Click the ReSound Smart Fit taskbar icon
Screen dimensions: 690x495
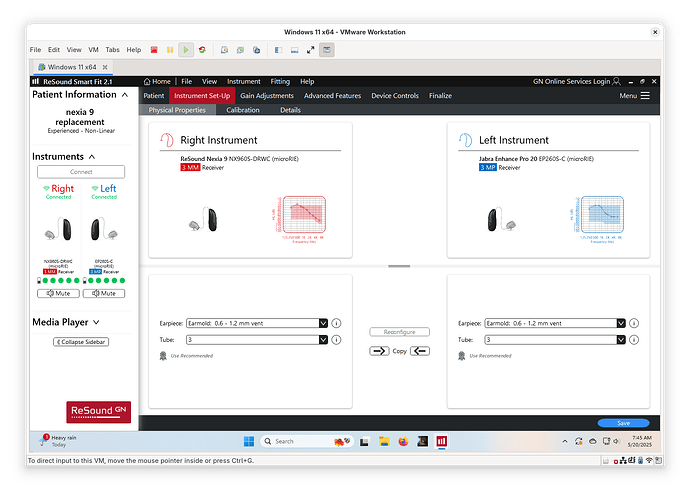click(x=442, y=441)
